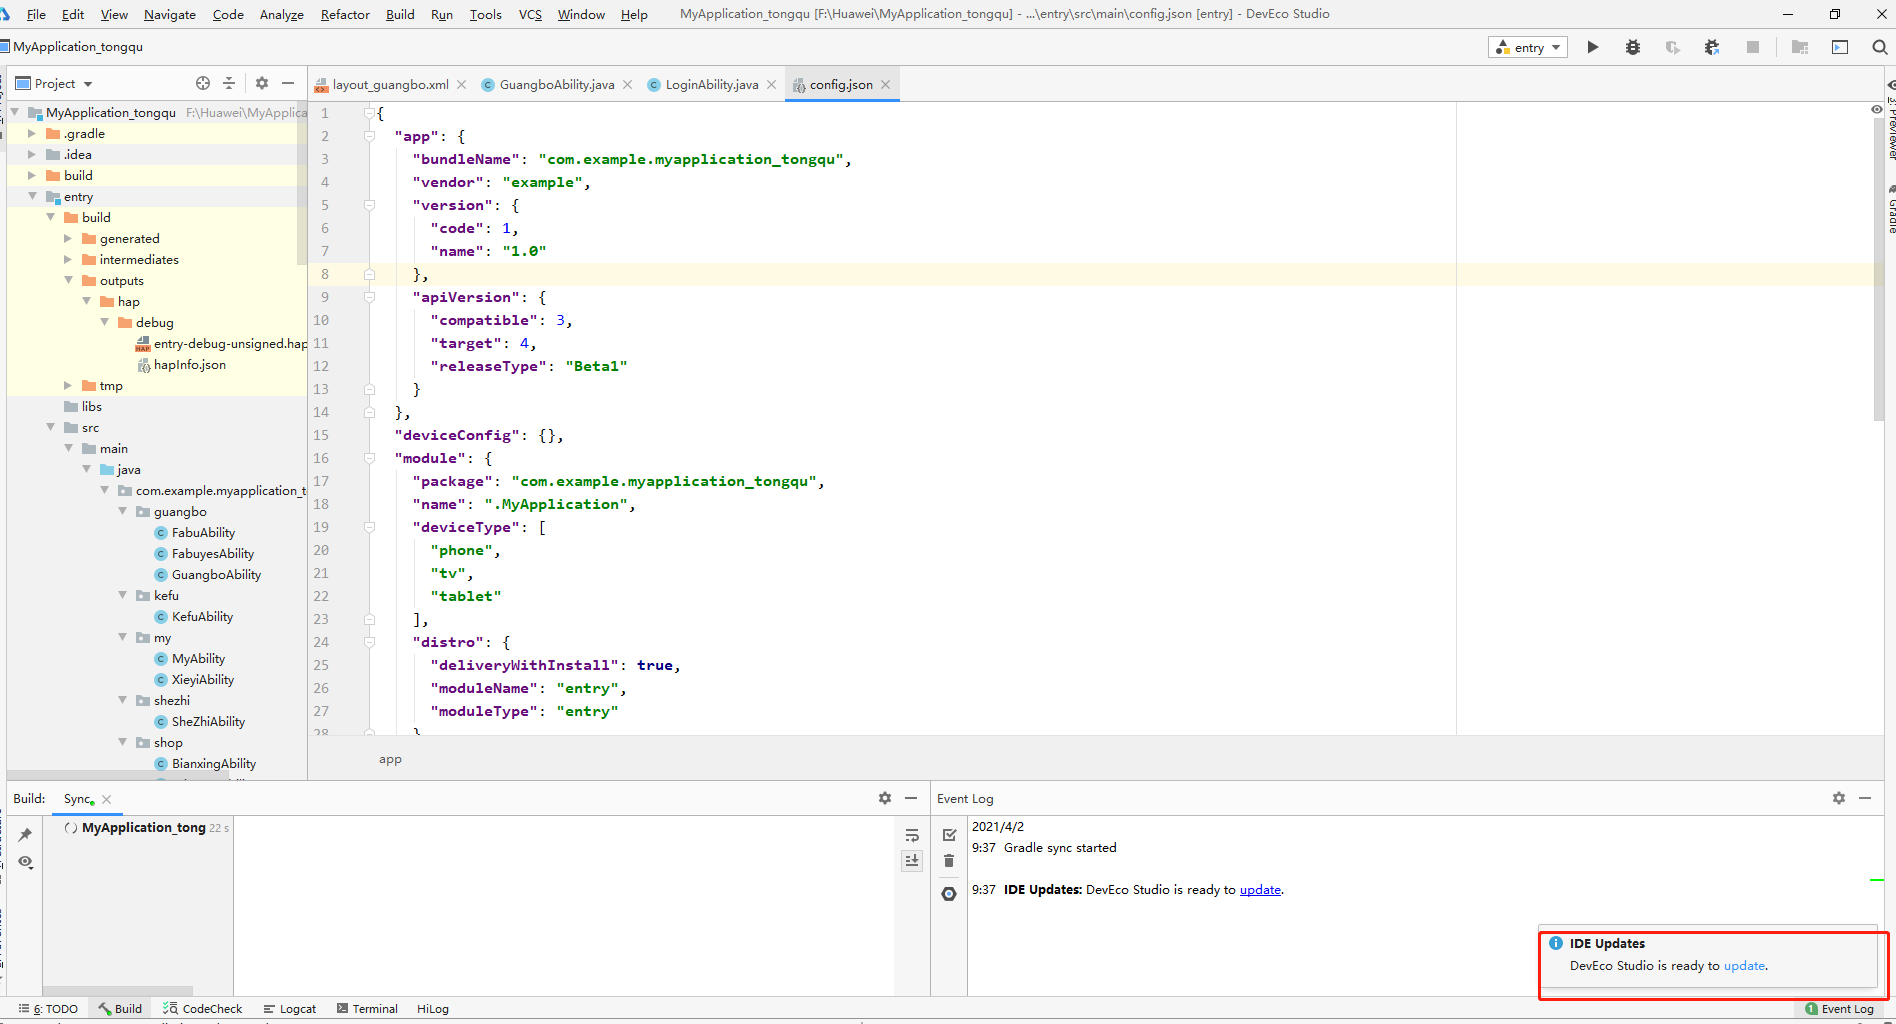Open the Project view mode dropdown
The width and height of the screenshot is (1896, 1024).
[54, 83]
